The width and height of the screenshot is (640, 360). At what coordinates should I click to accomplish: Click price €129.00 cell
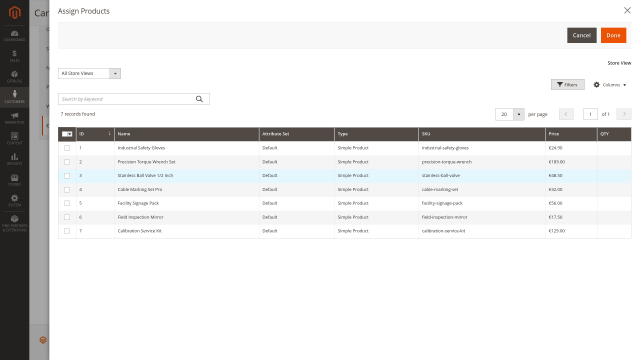click(x=571, y=231)
